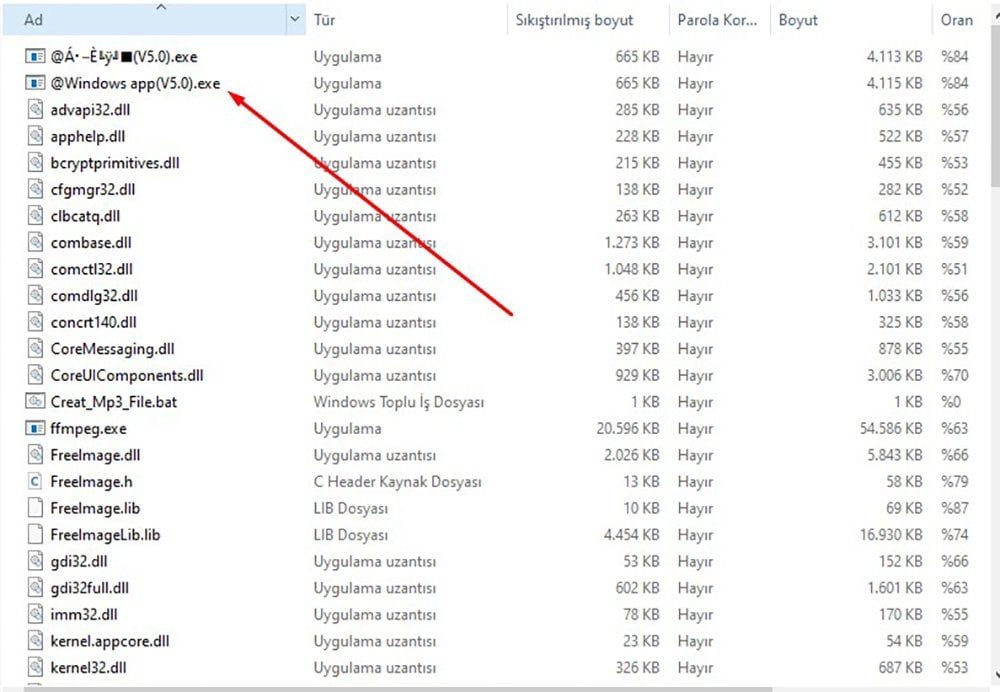Select the combase.dll file name
Screen dimensions: 1000x692
[x=91, y=242]
